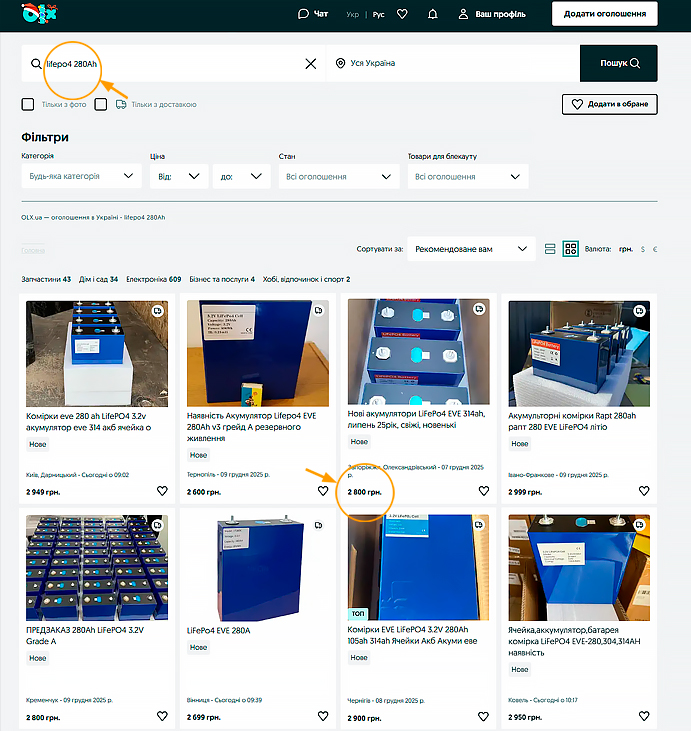691x731 pixels.
Task: Select Запчастини 43 category tab
Action: [x=46, y=279]
